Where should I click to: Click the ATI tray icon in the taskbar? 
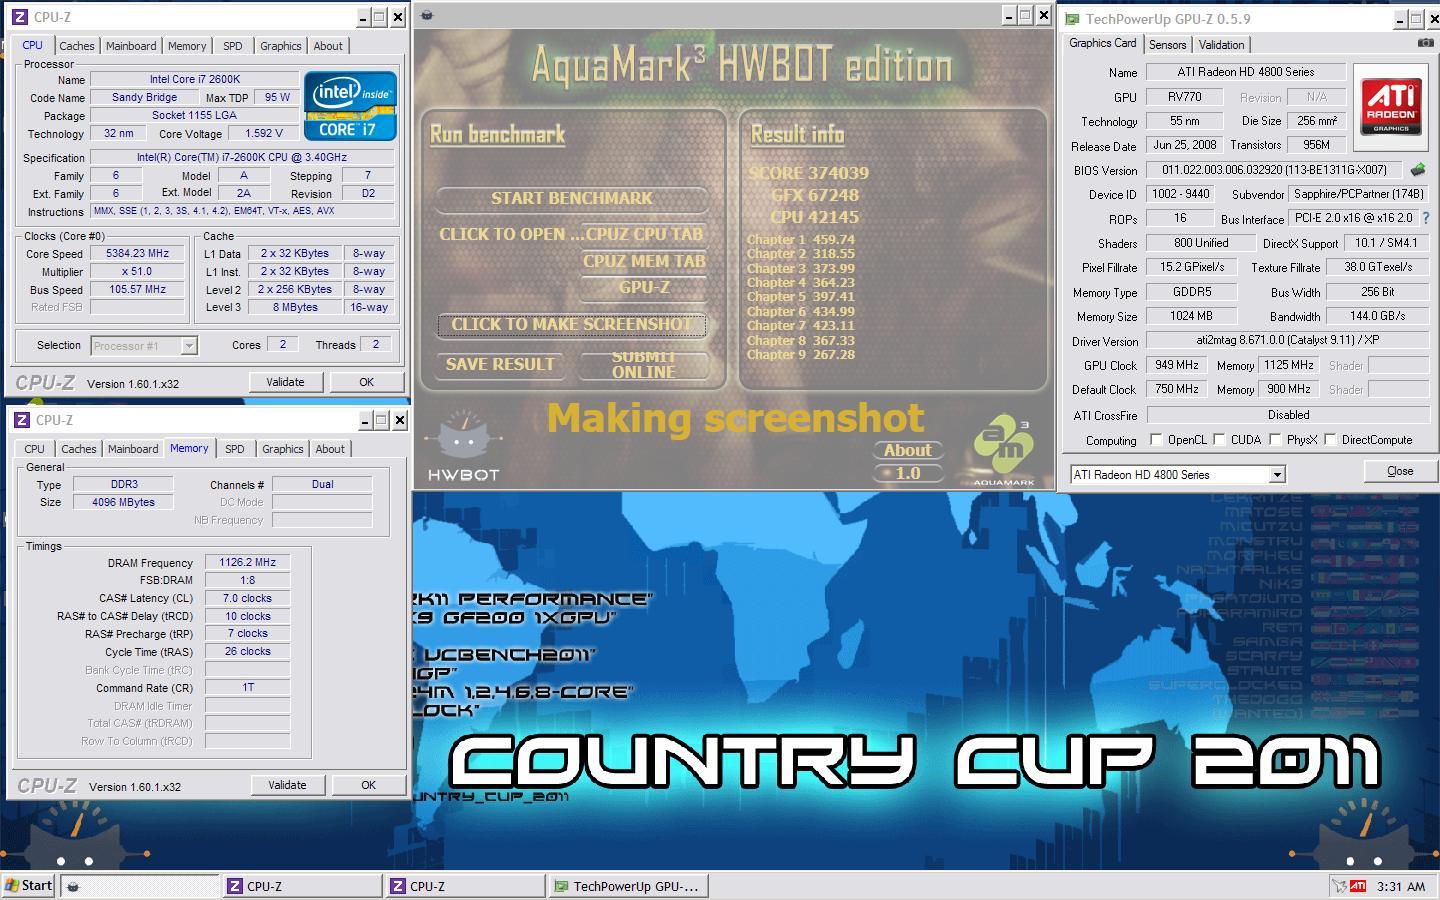click(1357, 886)
